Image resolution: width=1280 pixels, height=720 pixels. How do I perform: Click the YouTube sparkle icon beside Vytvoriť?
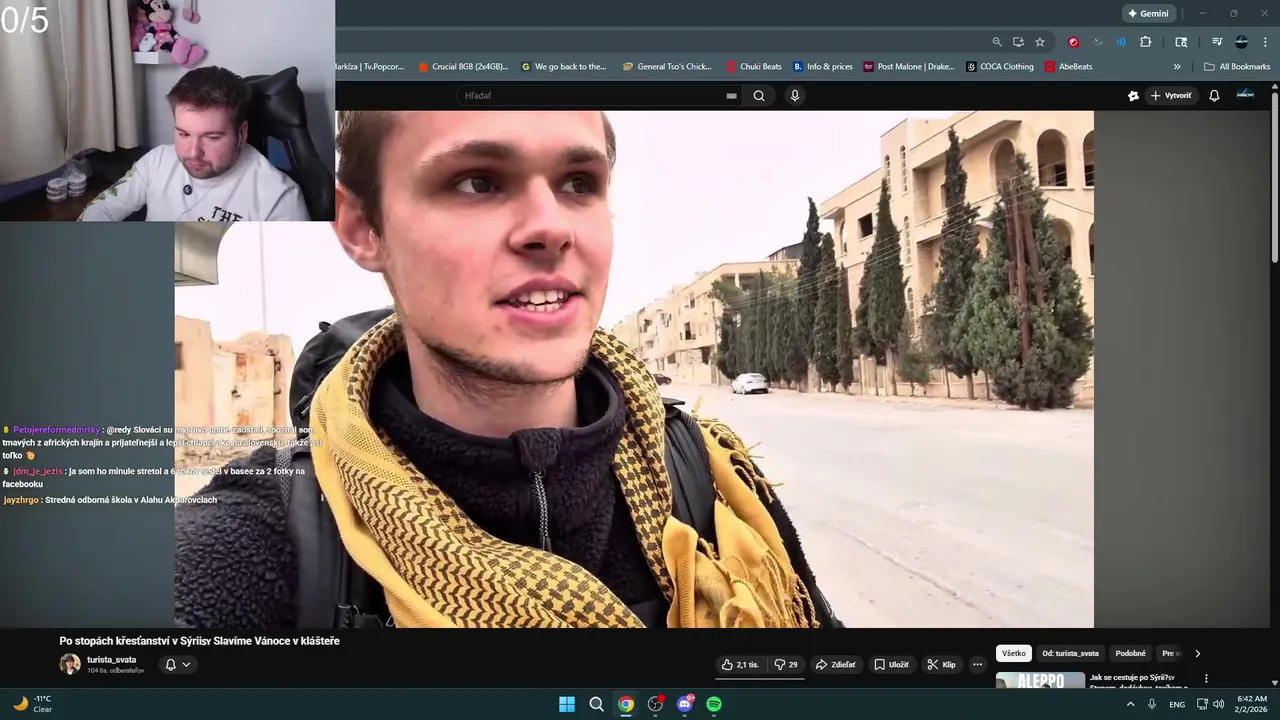(x=1133, y=96)
